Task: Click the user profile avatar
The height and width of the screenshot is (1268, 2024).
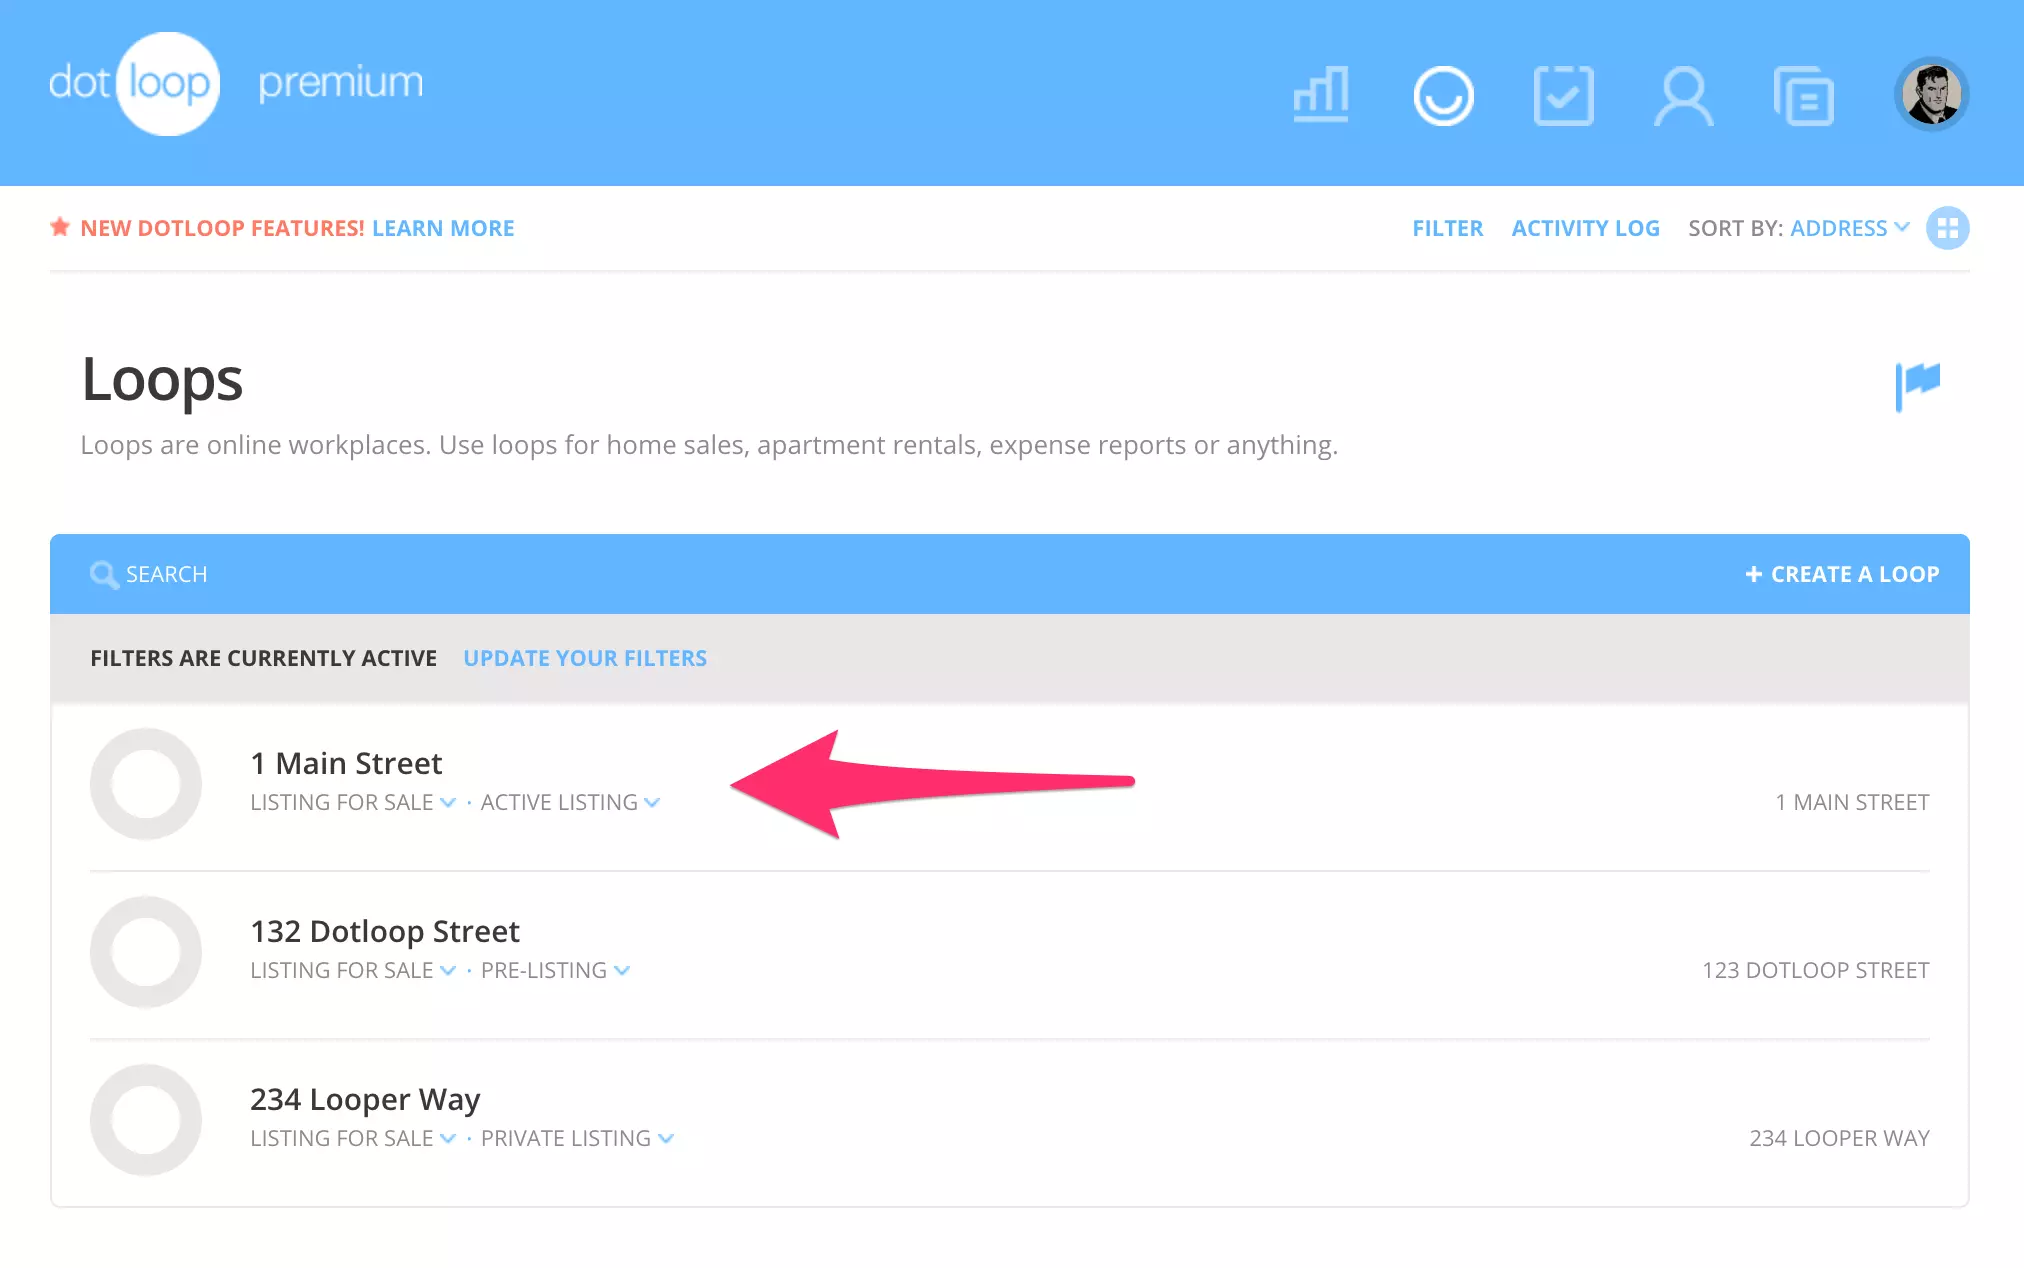Action: (1931, 95)
